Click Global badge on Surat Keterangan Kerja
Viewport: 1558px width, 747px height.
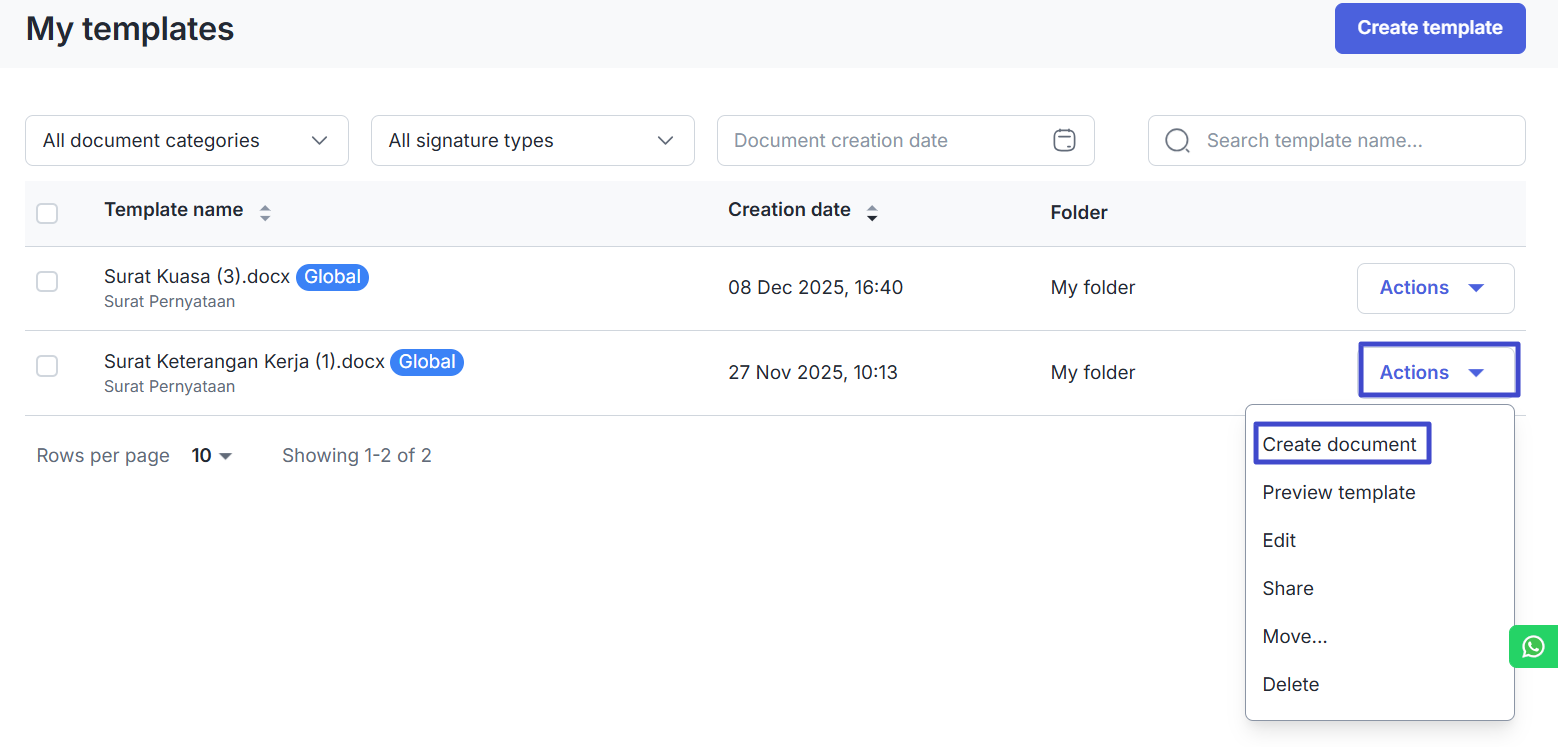(x=427, y=362)
